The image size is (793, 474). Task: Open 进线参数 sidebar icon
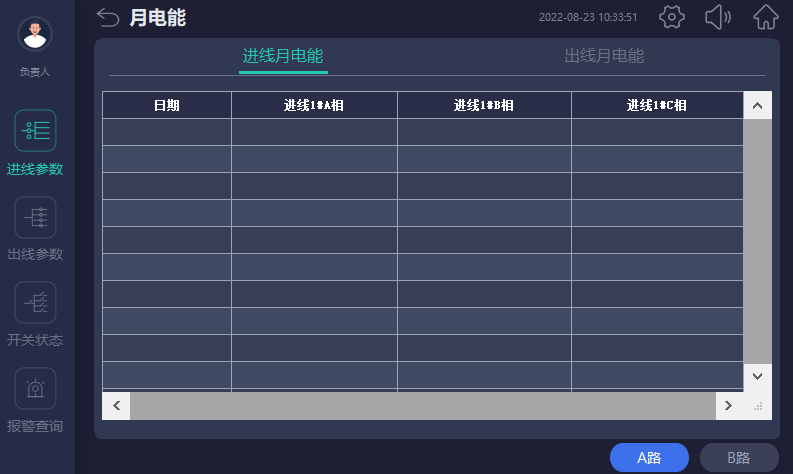coord(35,131)
